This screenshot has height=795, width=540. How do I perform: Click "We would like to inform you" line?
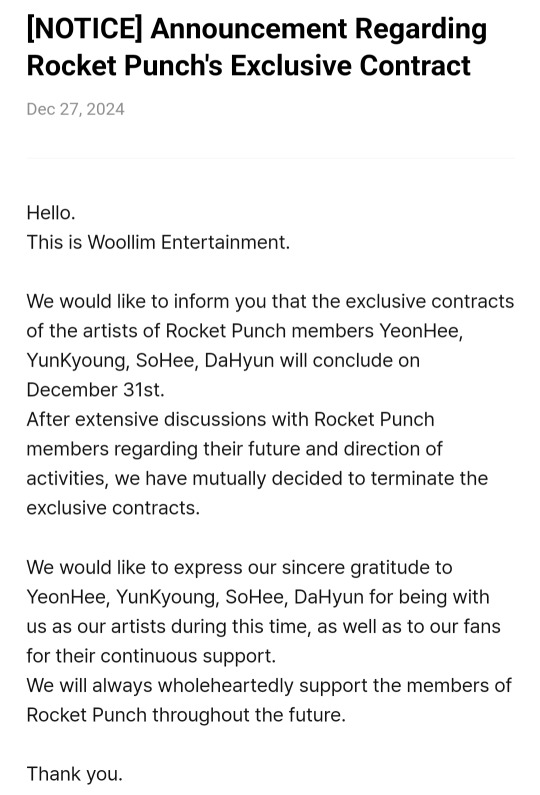coord(270,302)
